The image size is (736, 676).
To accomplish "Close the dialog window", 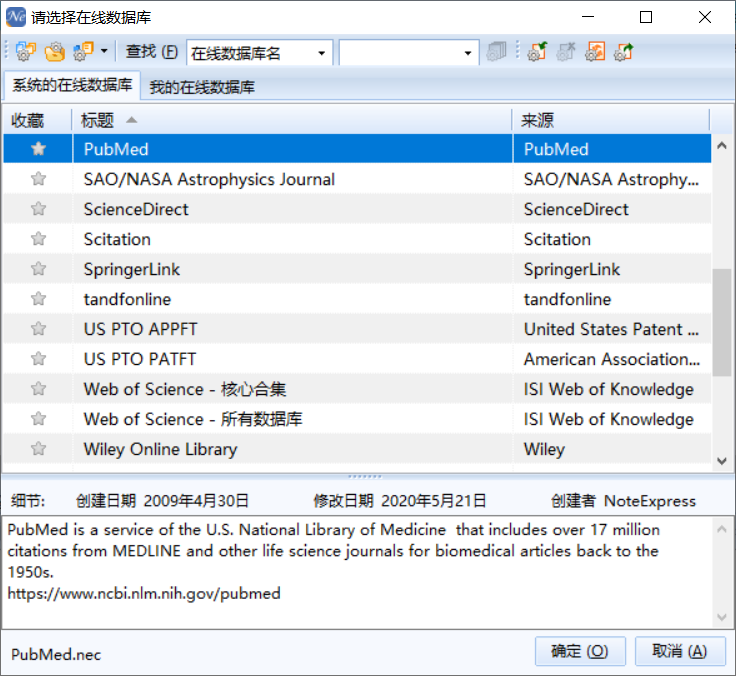I will [705, 17].
